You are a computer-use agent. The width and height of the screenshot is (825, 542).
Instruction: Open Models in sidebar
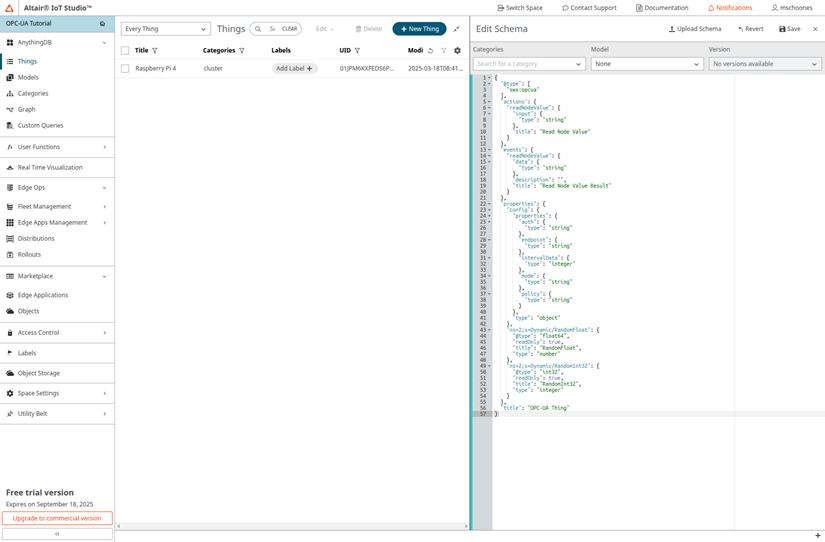[28, 77]
